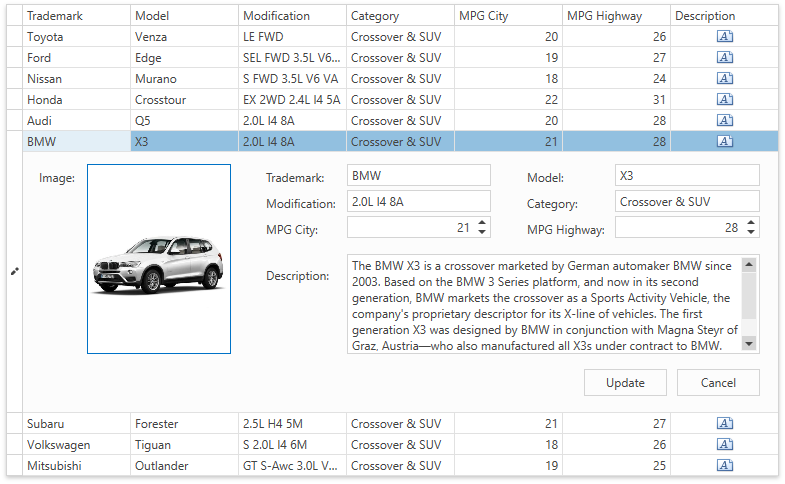Click the pencil edit indicator icon
Screen dimensions: 785x484
(15, 271)
